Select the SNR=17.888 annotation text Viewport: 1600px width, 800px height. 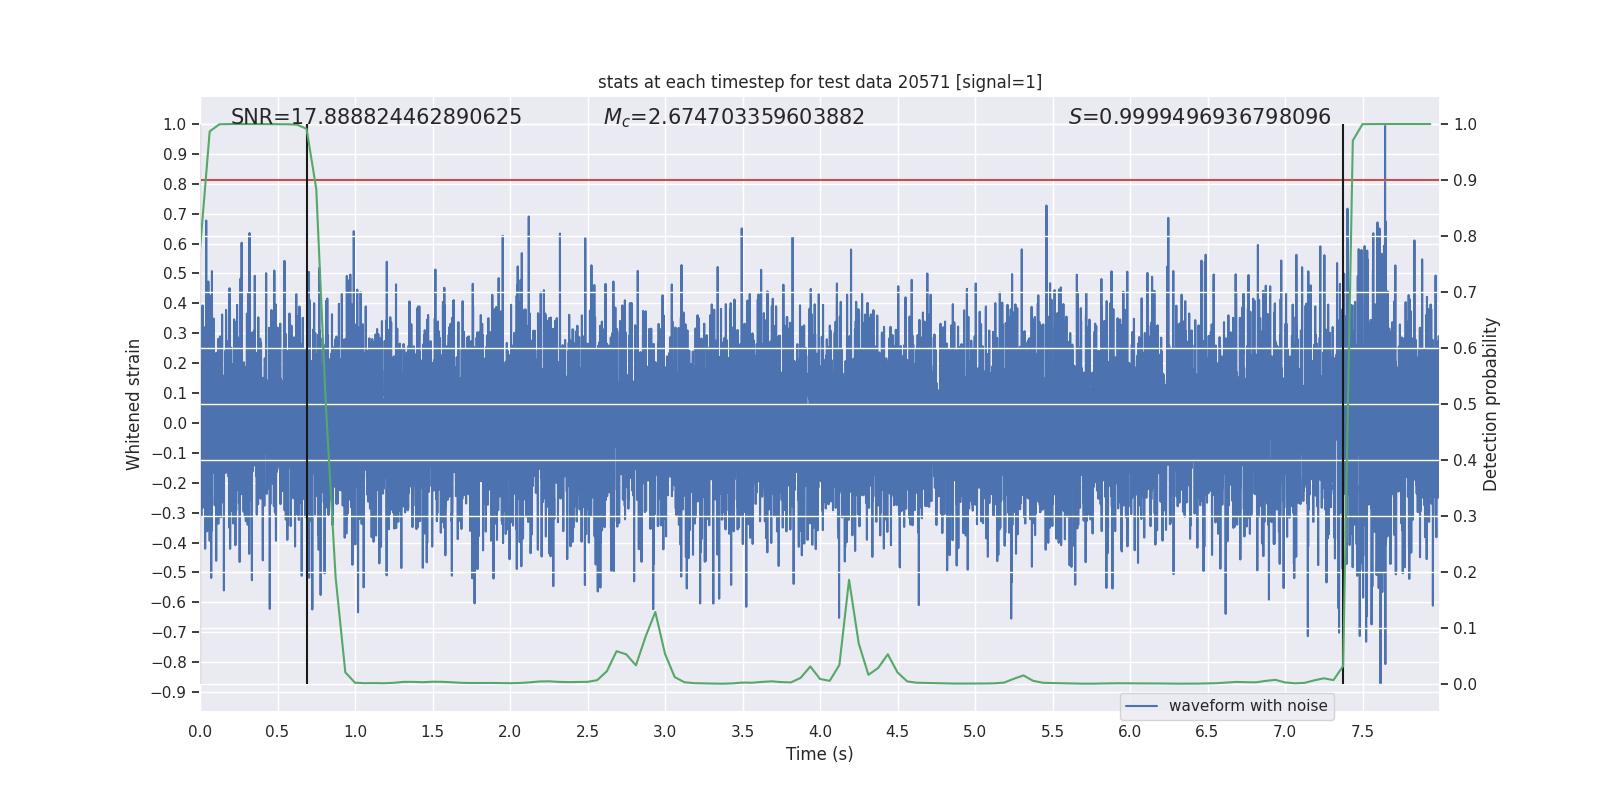tap(376, 117)
